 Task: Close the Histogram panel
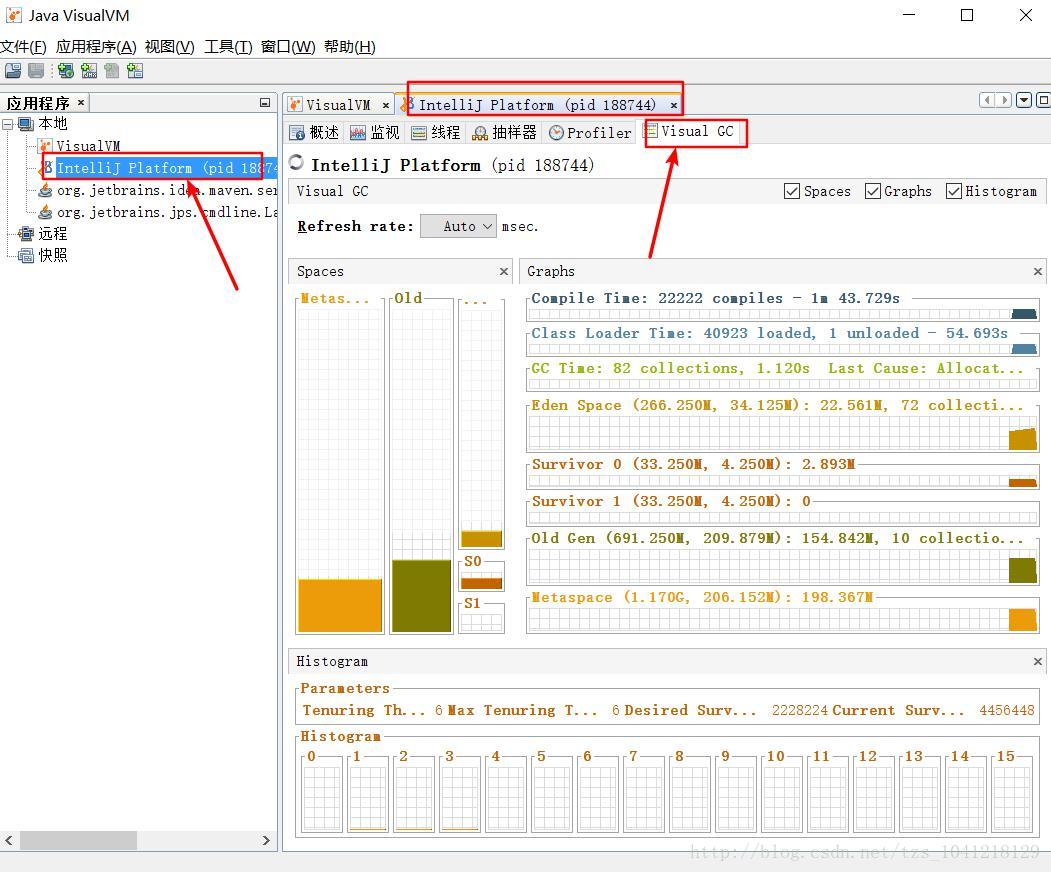[1038, 662]
